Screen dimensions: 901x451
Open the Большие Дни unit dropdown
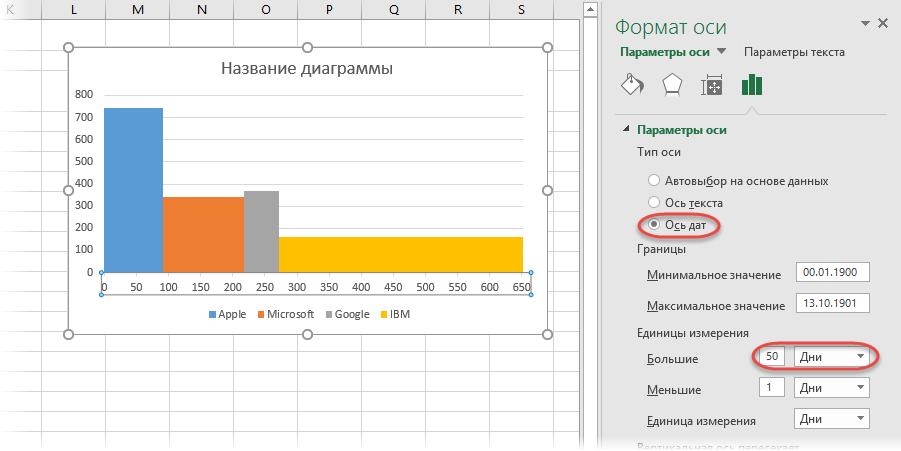pos(831,357)
